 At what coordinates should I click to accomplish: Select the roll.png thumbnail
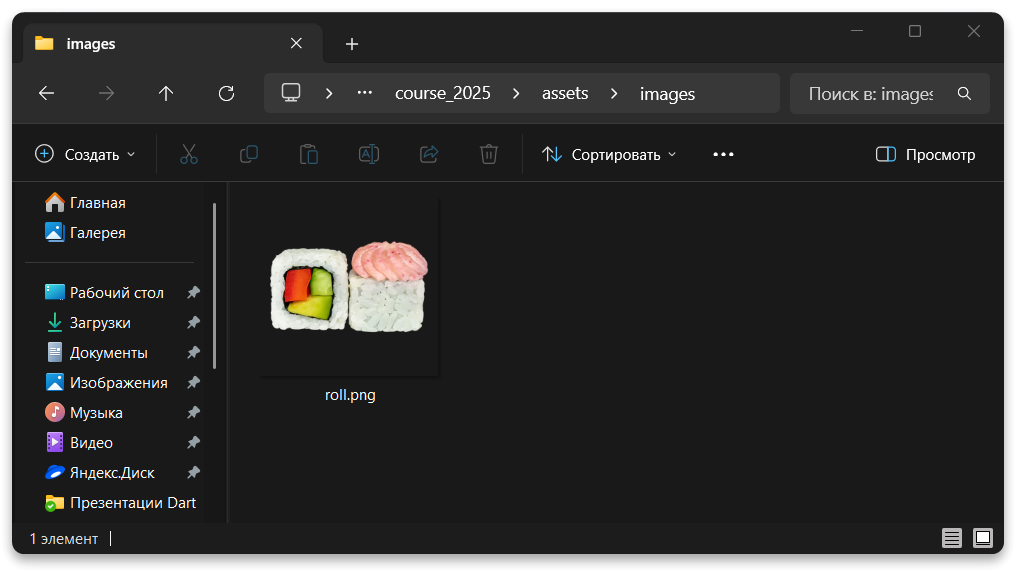(x=350, y=289)
